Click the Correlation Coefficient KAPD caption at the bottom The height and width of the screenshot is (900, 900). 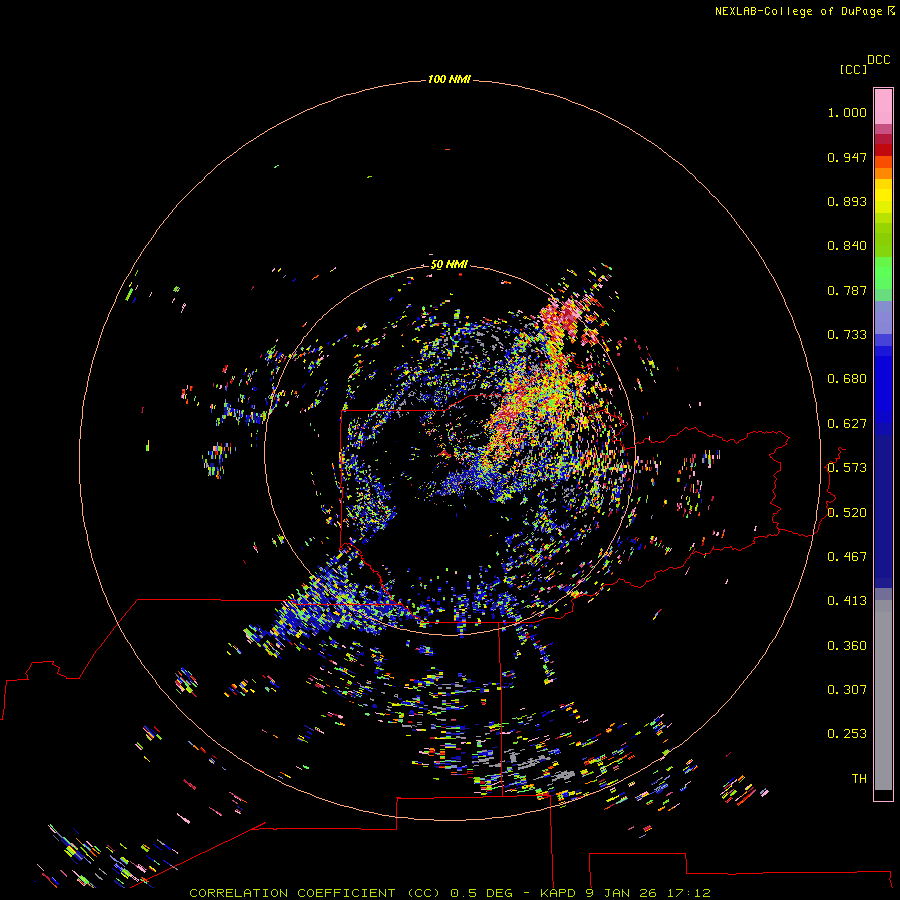(x=450, y=893)
